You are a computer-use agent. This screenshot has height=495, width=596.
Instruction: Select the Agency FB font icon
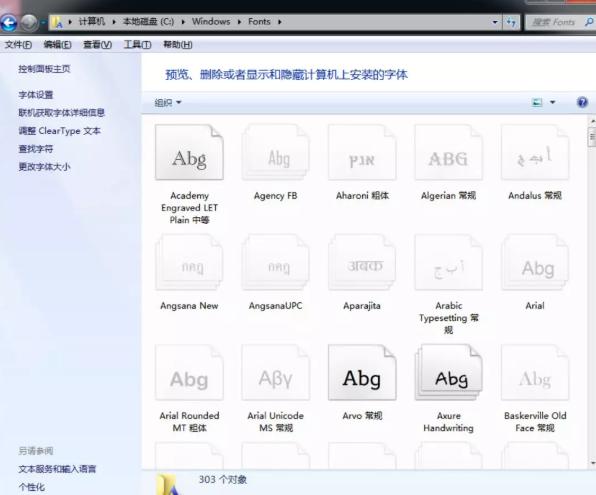[276, 152]
